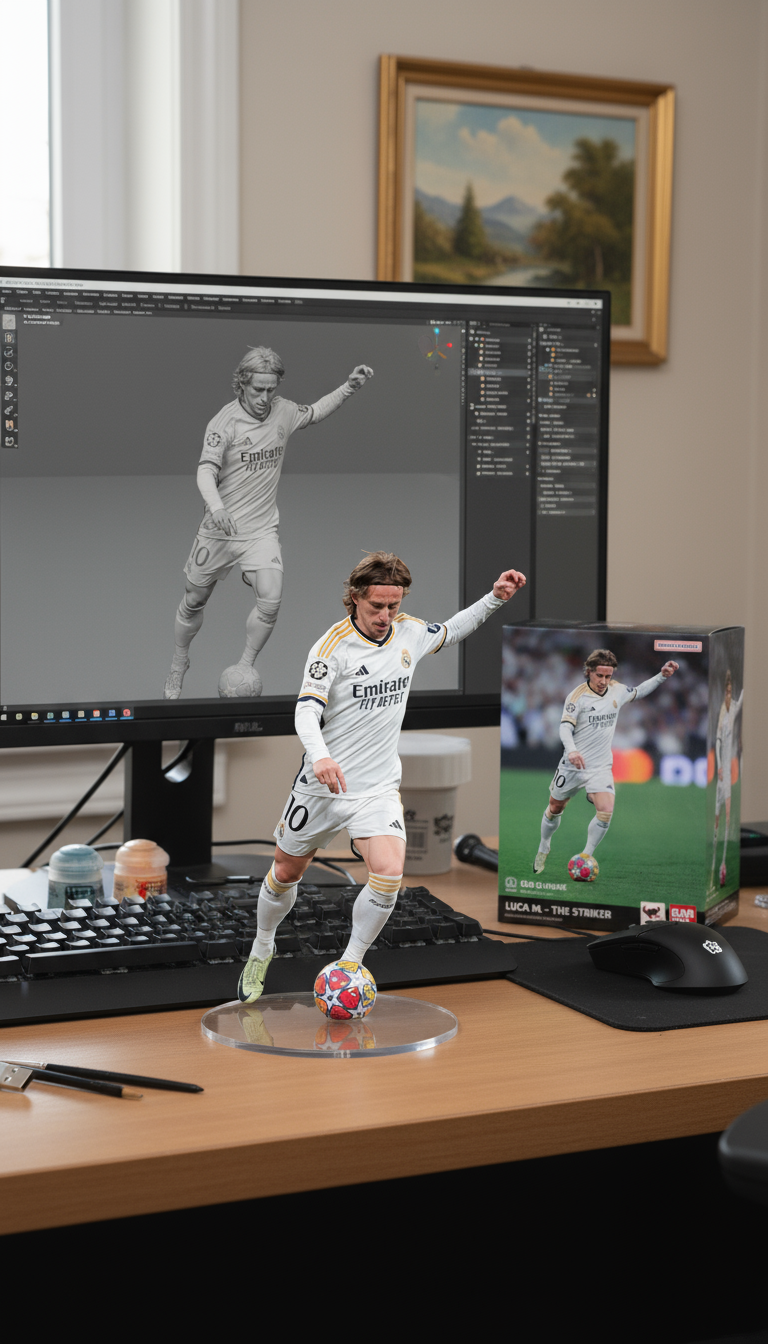768x1344 pixels.
Task: Hide the last object listed in the outliner
Action: [527, 471]
